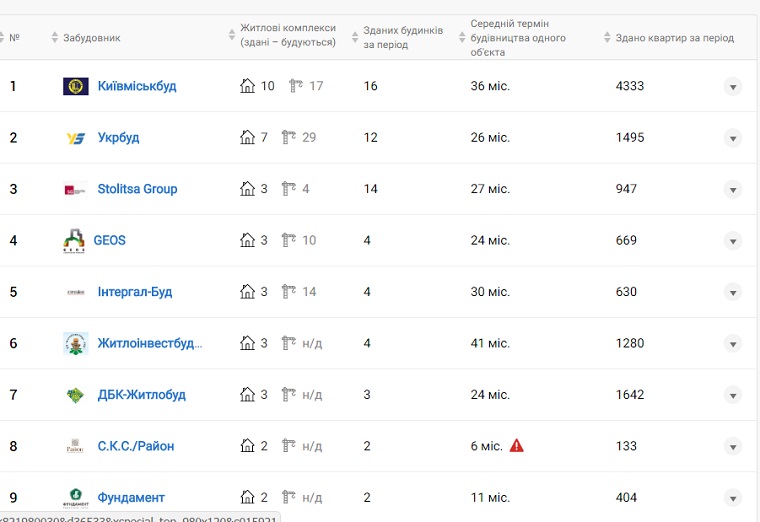Click the 11 міс. construction term
The width and height of the screenshot is (760, 522).
click(x=490, y=497)
